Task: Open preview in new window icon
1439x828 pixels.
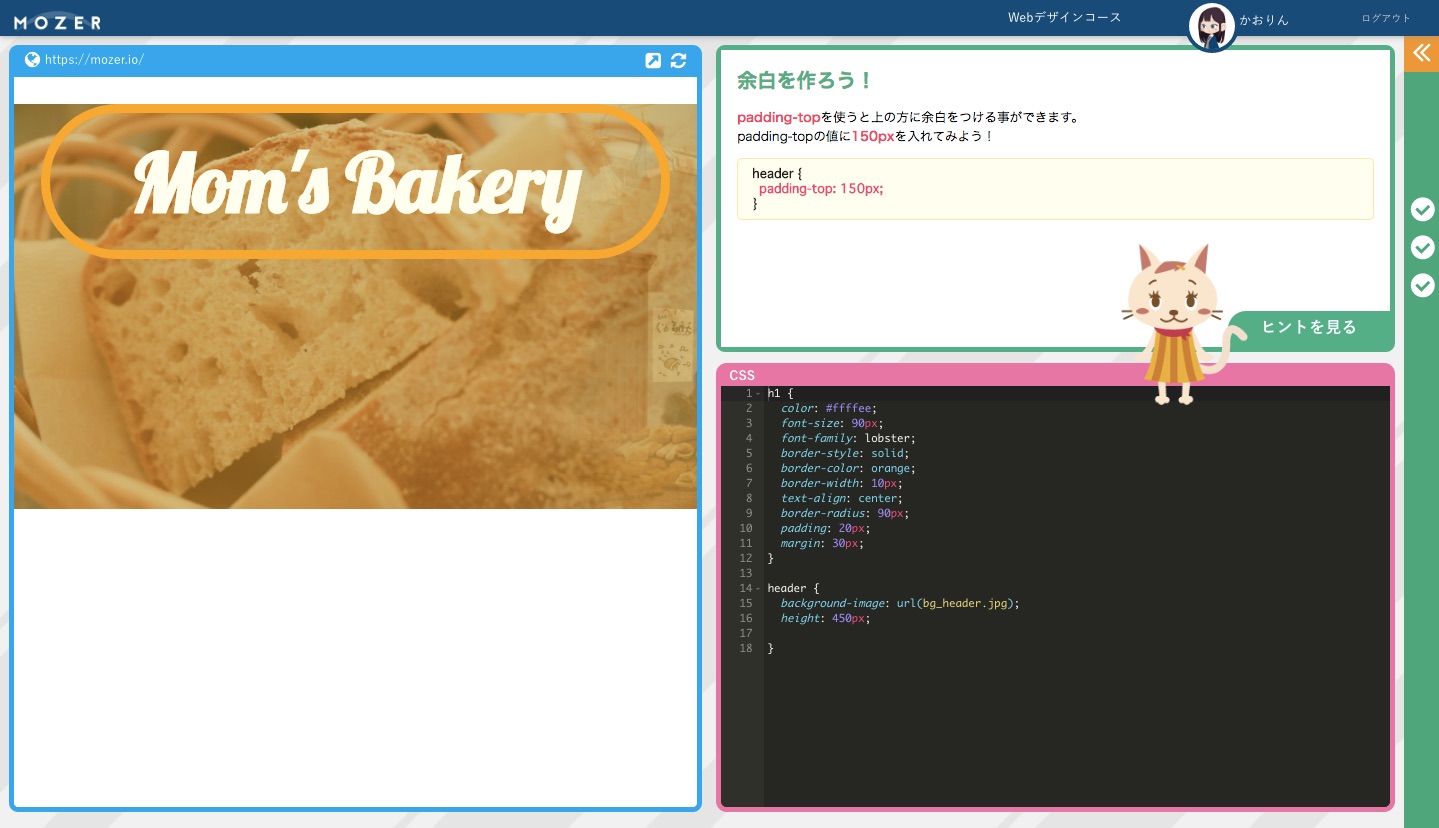Action: (653, 60)
